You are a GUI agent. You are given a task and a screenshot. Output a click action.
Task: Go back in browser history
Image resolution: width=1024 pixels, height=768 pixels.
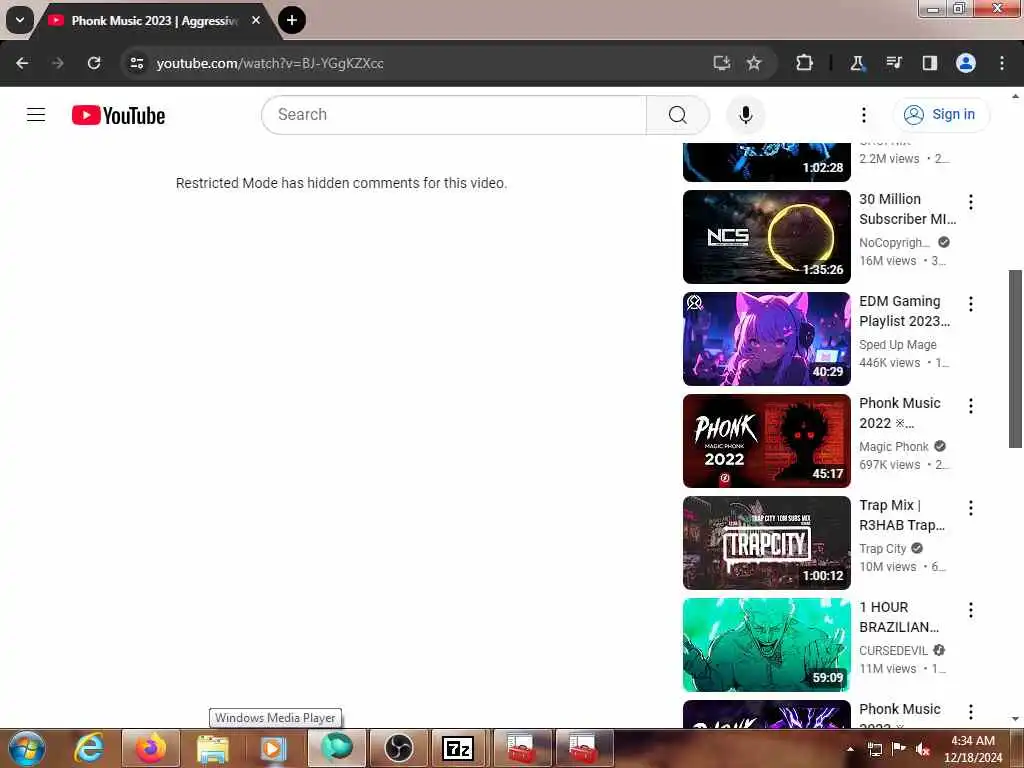pos(22,63)
